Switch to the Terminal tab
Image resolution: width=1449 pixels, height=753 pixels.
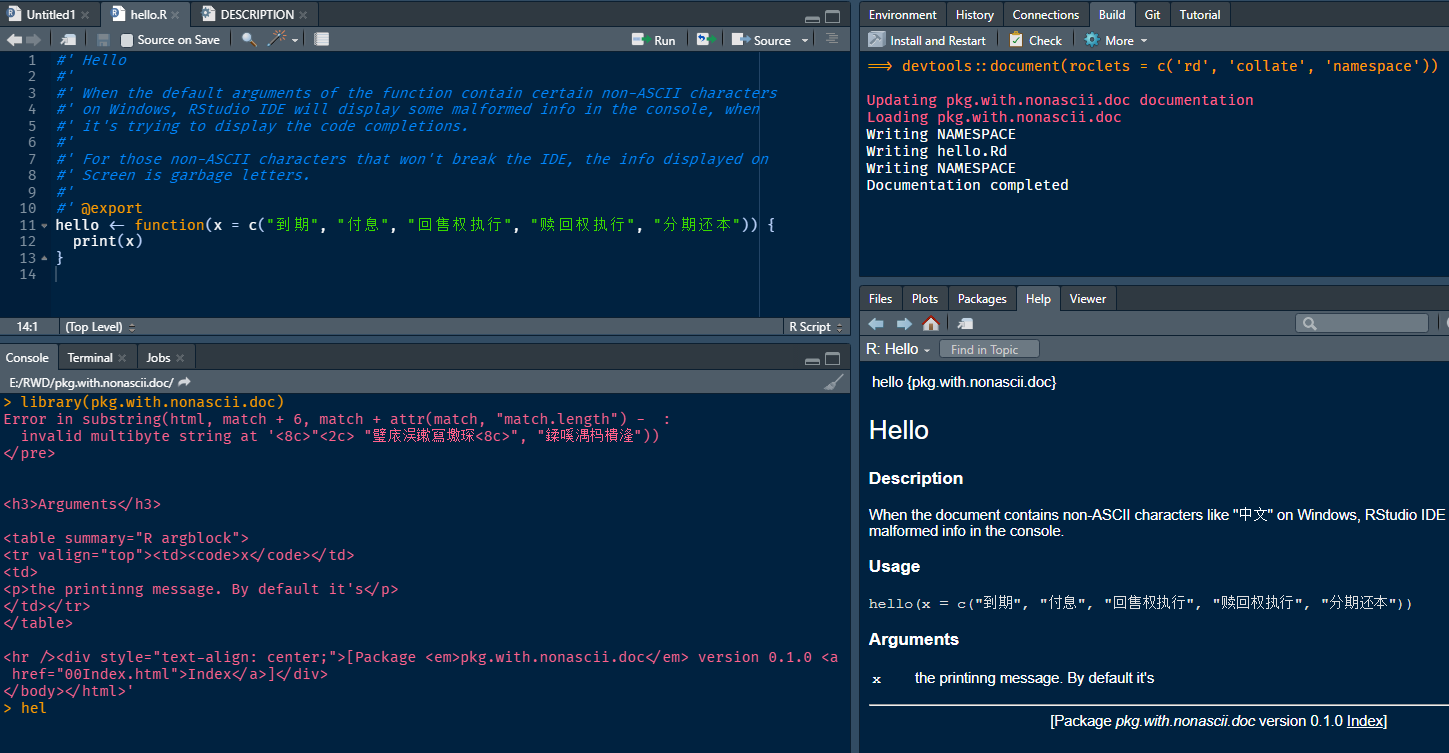click(89, 357)
